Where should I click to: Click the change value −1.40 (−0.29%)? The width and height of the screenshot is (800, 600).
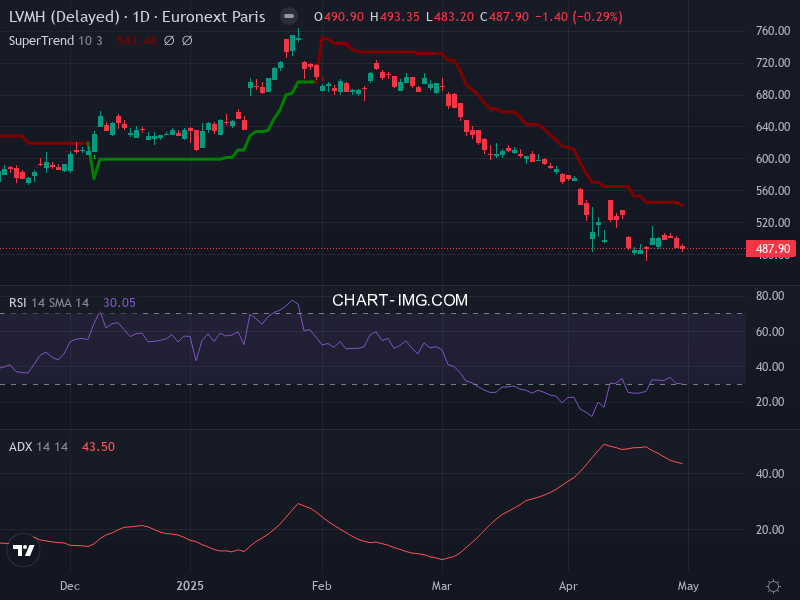579,17
